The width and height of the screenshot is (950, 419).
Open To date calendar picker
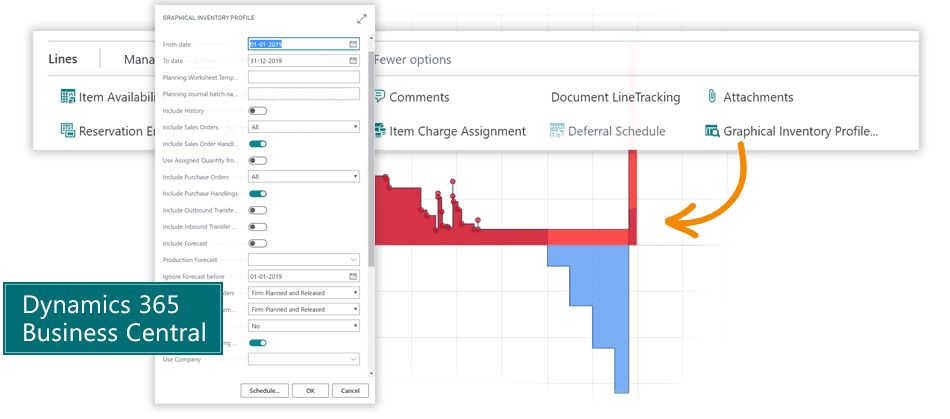(353, 61)
